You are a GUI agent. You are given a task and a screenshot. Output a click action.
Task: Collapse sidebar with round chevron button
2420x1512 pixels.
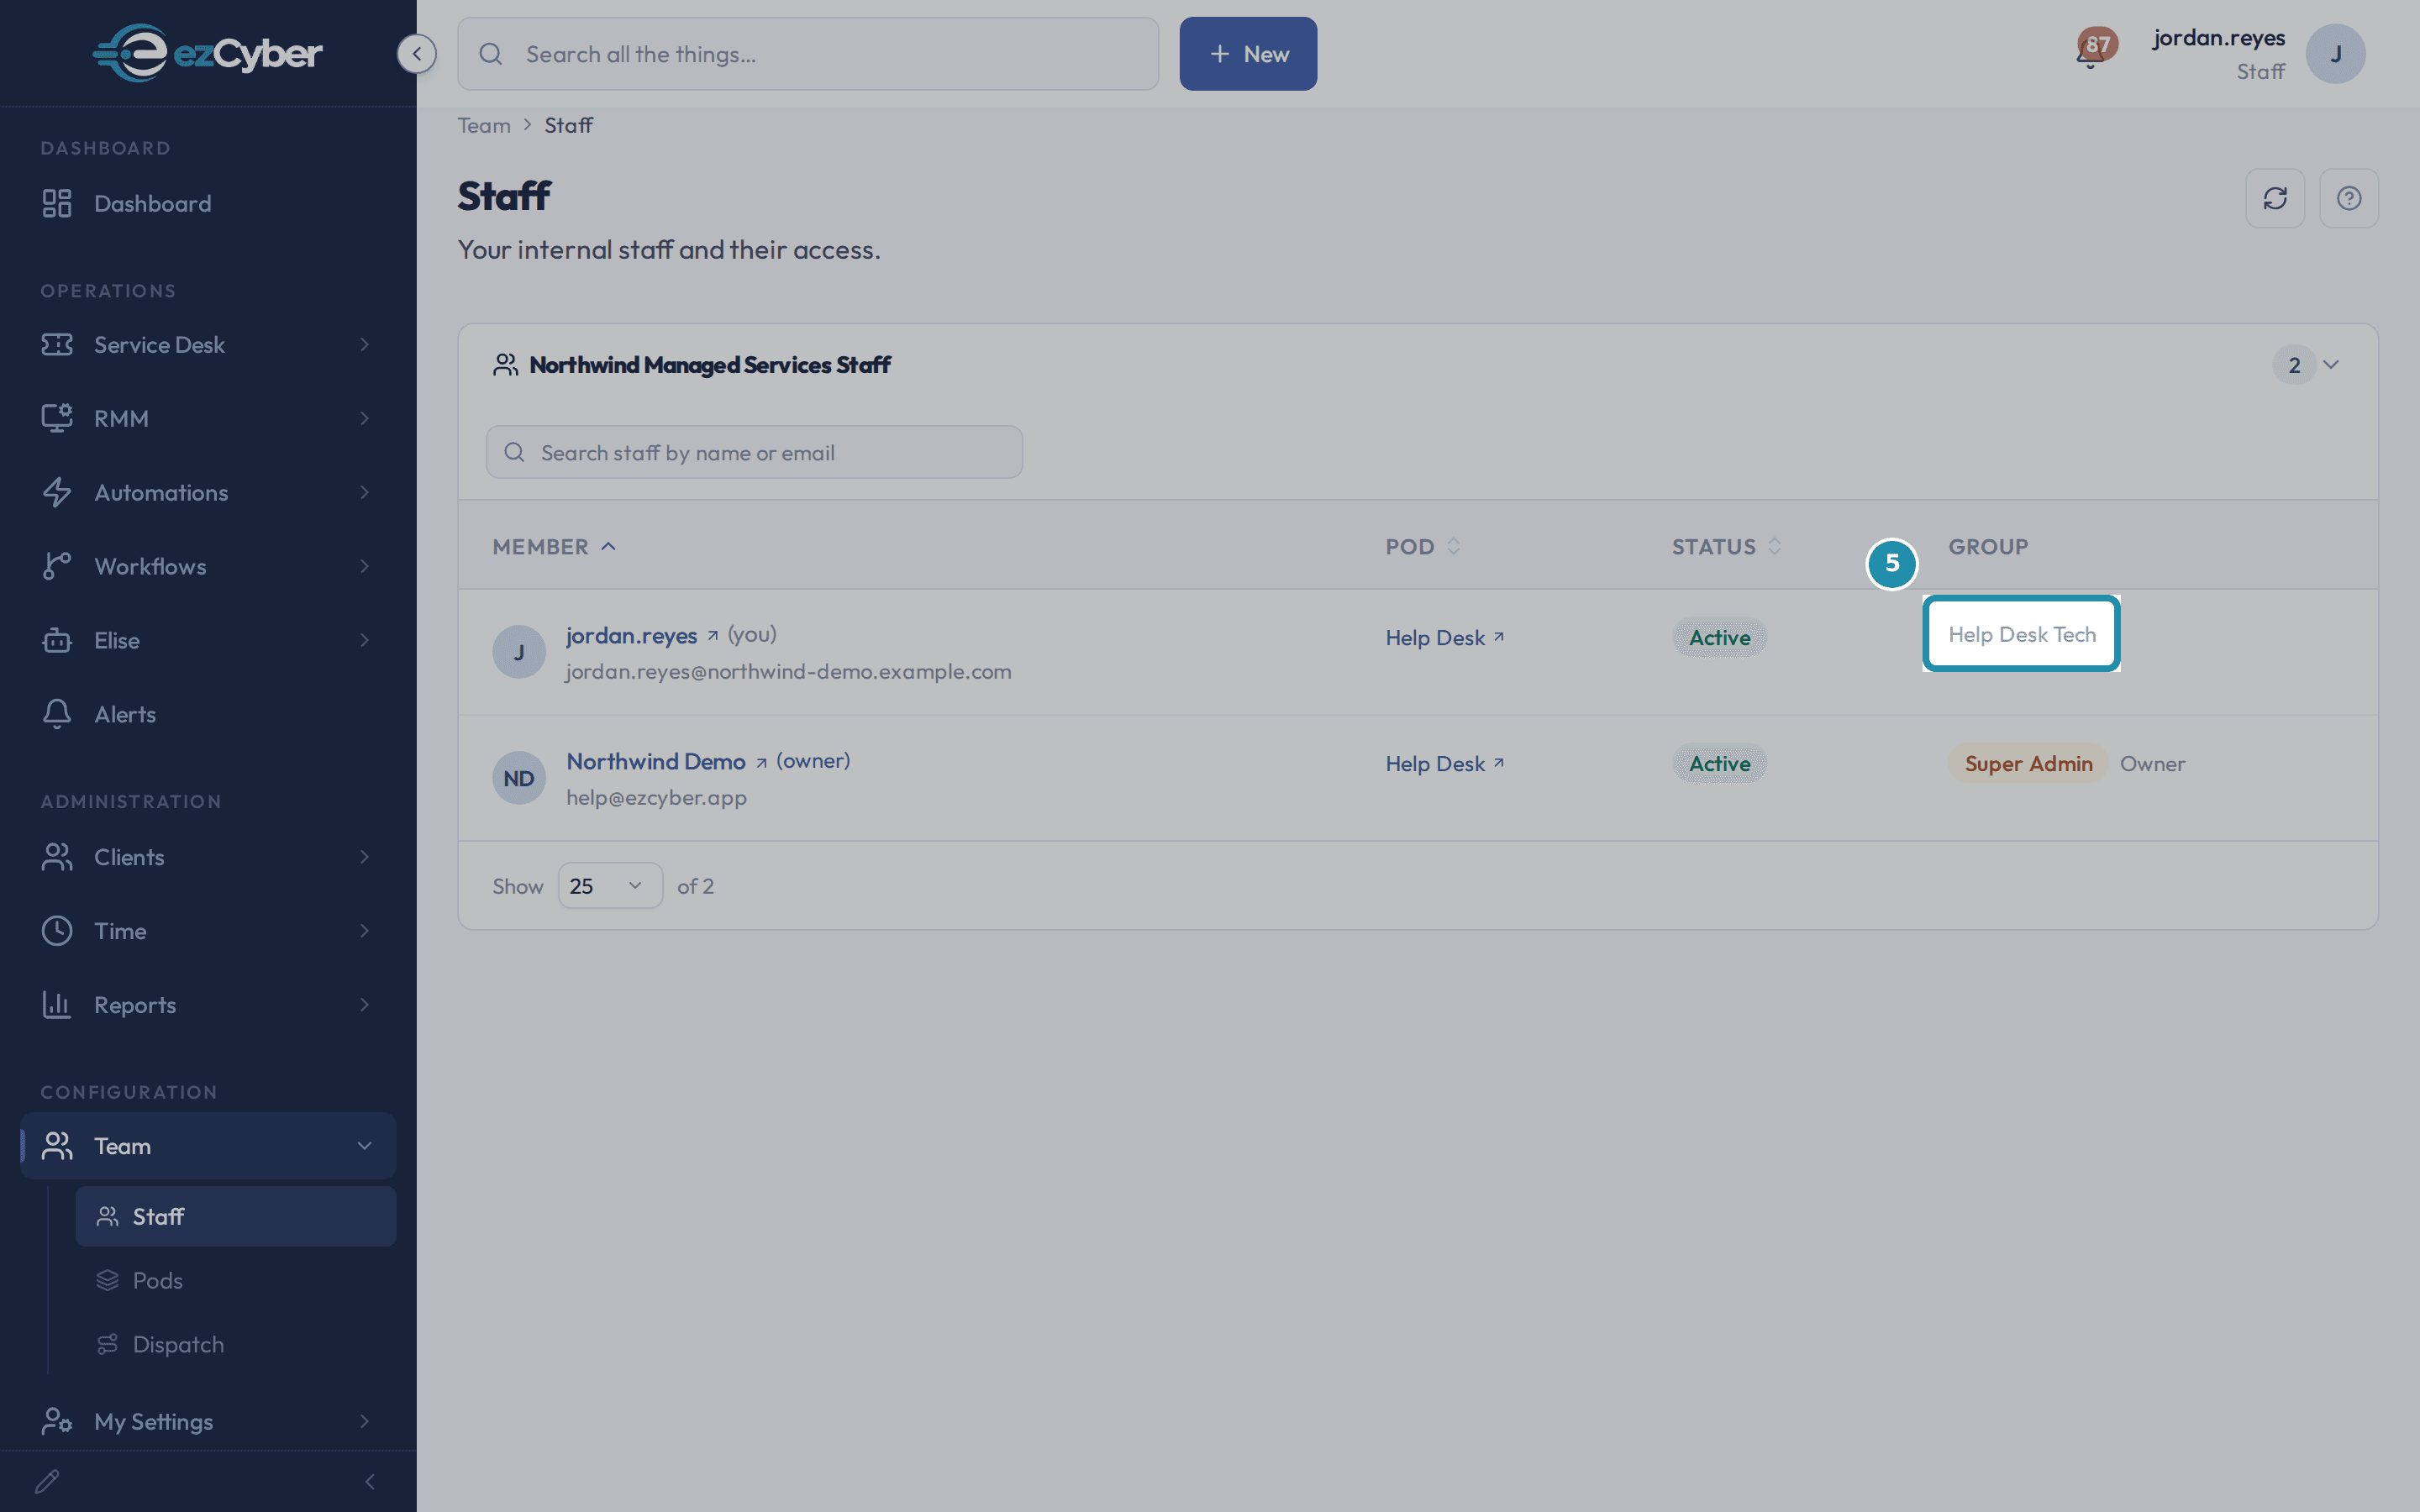point(417,53)
